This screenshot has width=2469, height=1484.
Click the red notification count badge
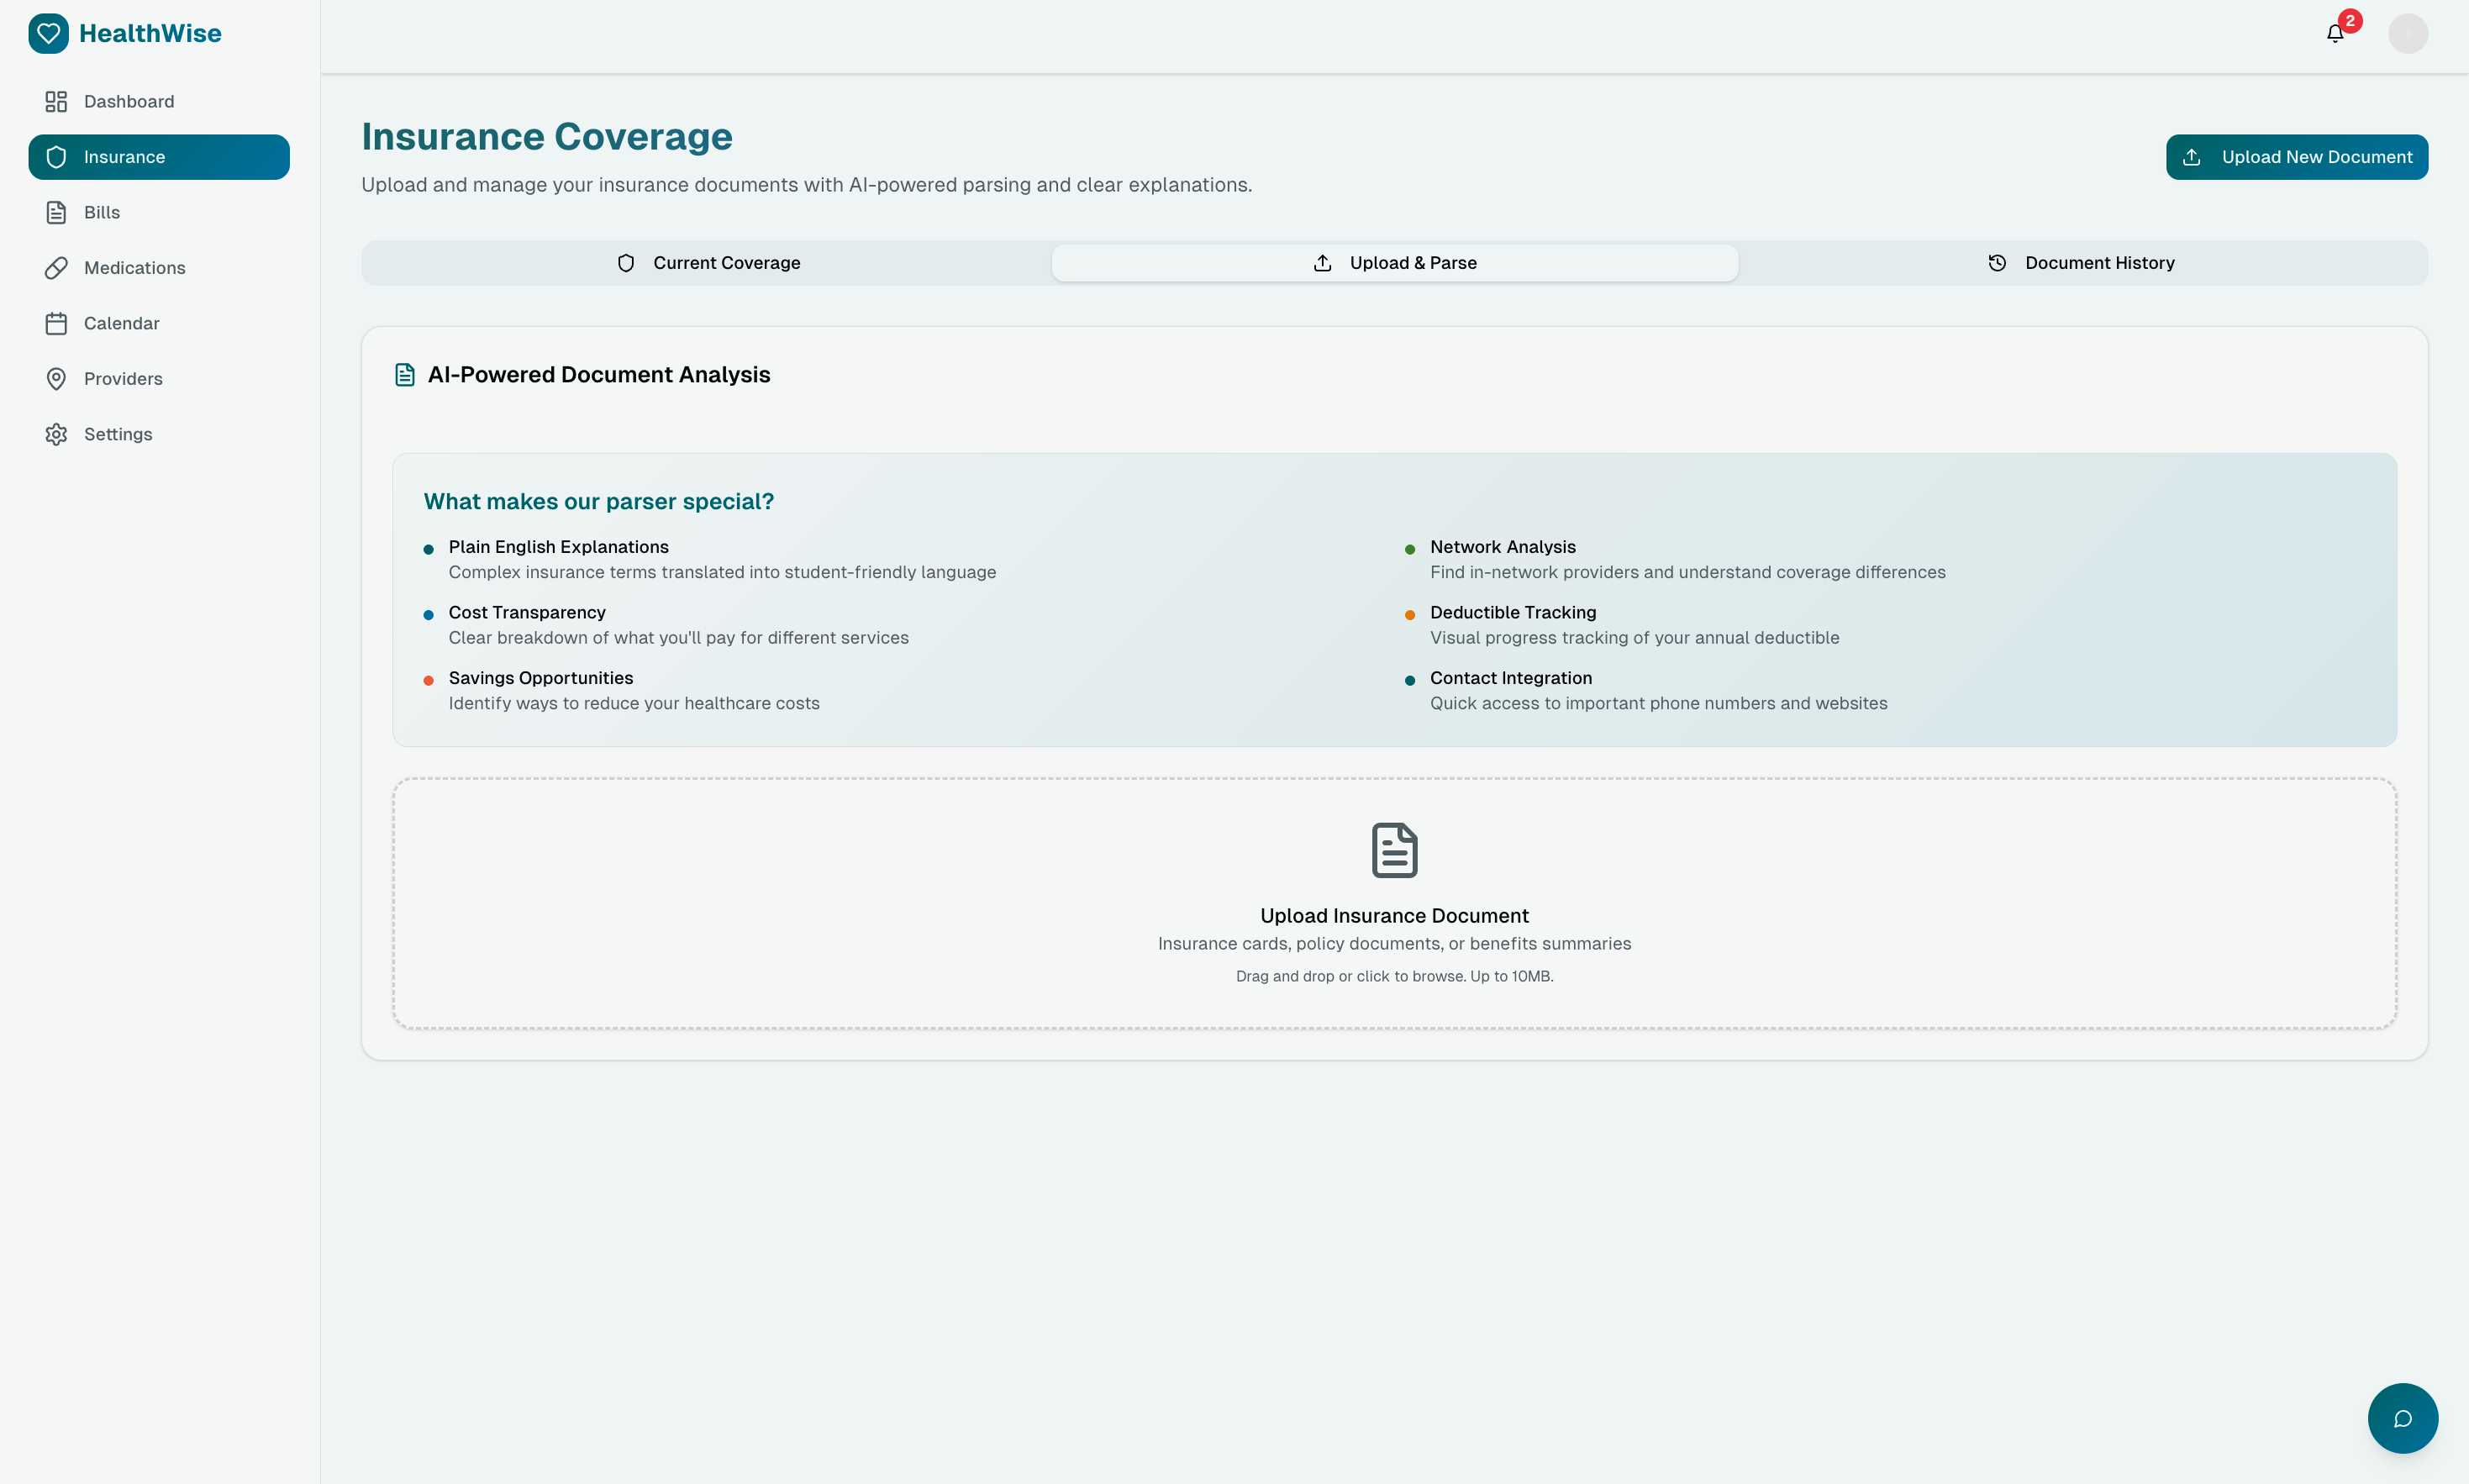point(2350,21)
